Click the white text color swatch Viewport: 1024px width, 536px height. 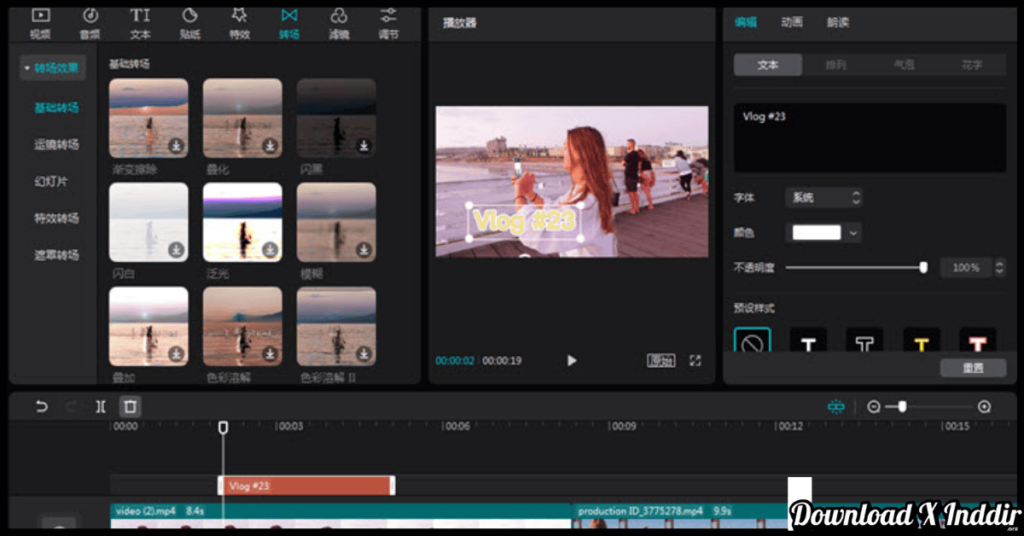816,232
